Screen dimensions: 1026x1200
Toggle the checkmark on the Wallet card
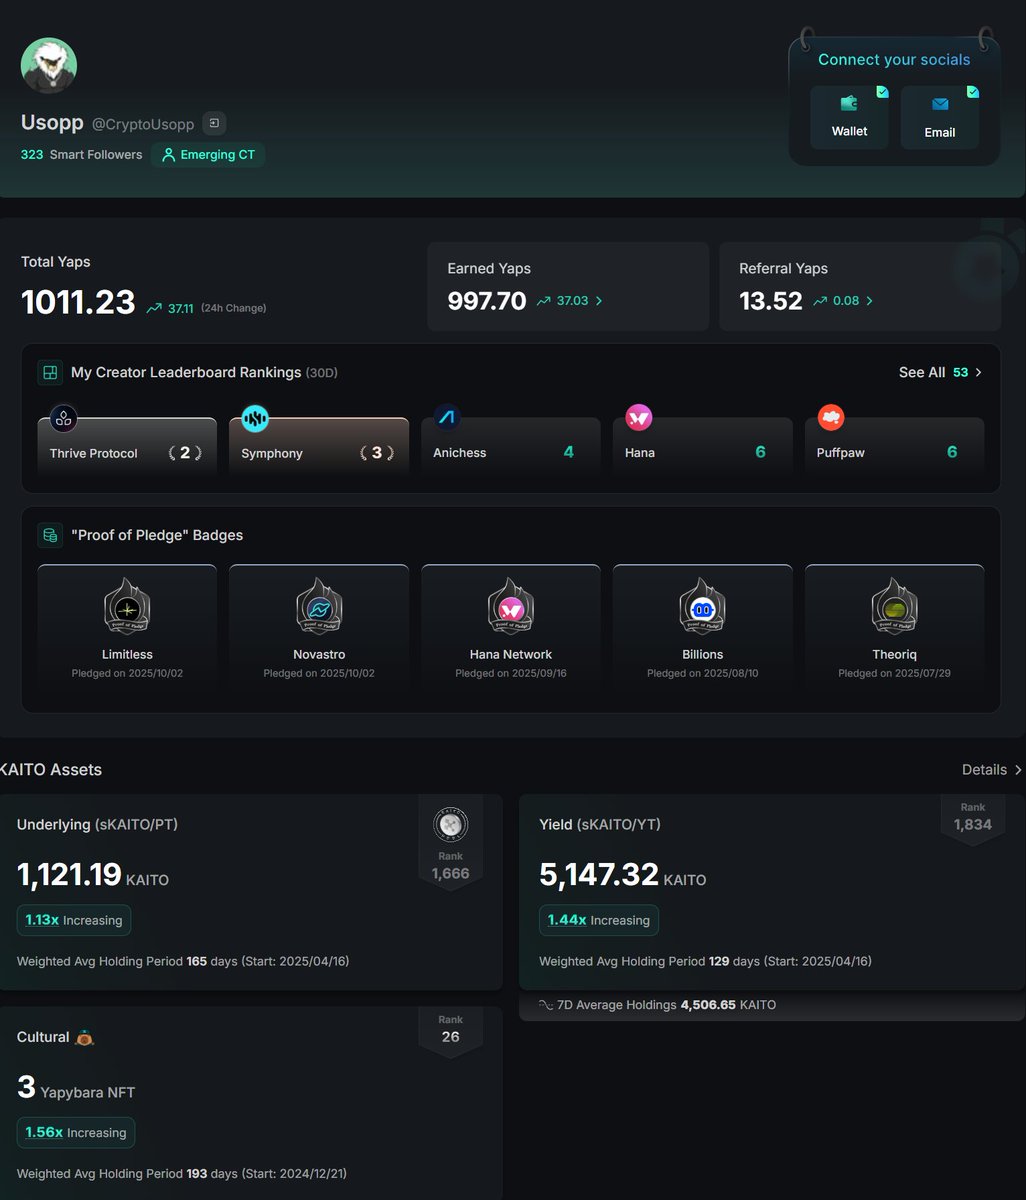point(882,92)
